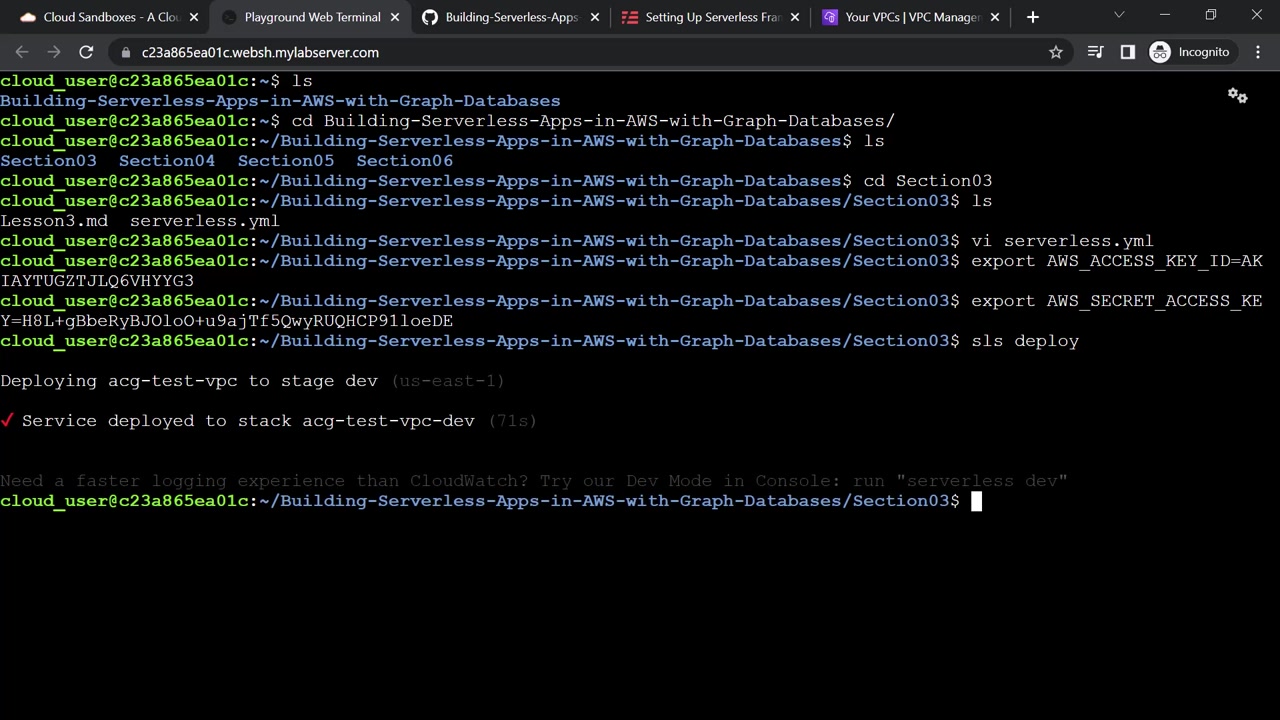Click the 'sls deploy' command text

pos(1025,341)
